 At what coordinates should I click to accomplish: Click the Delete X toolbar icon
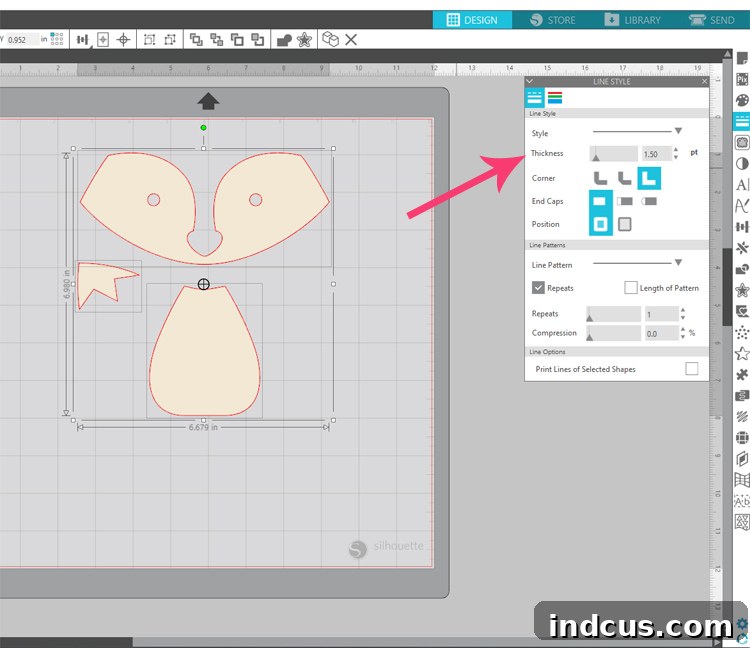click(351, 40)
